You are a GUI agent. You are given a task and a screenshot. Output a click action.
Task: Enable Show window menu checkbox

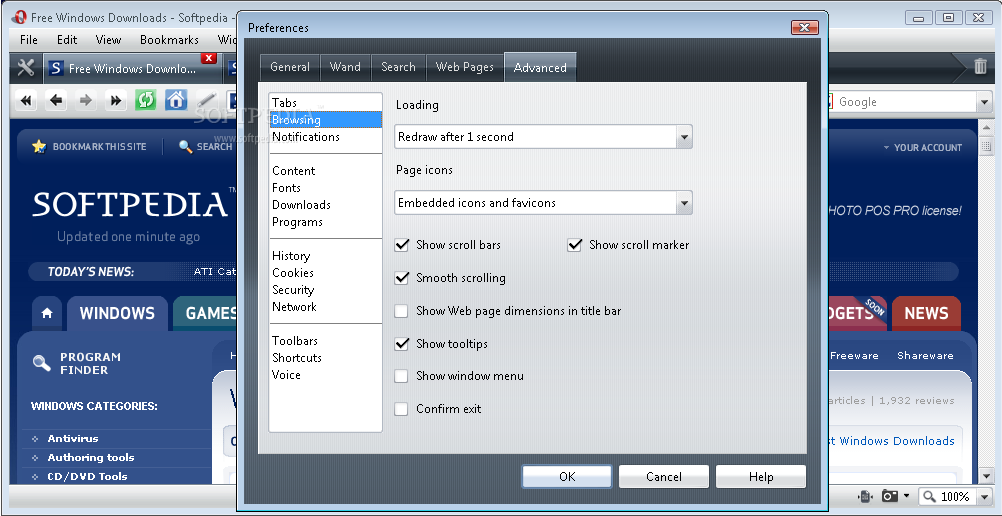pos(401,376)
